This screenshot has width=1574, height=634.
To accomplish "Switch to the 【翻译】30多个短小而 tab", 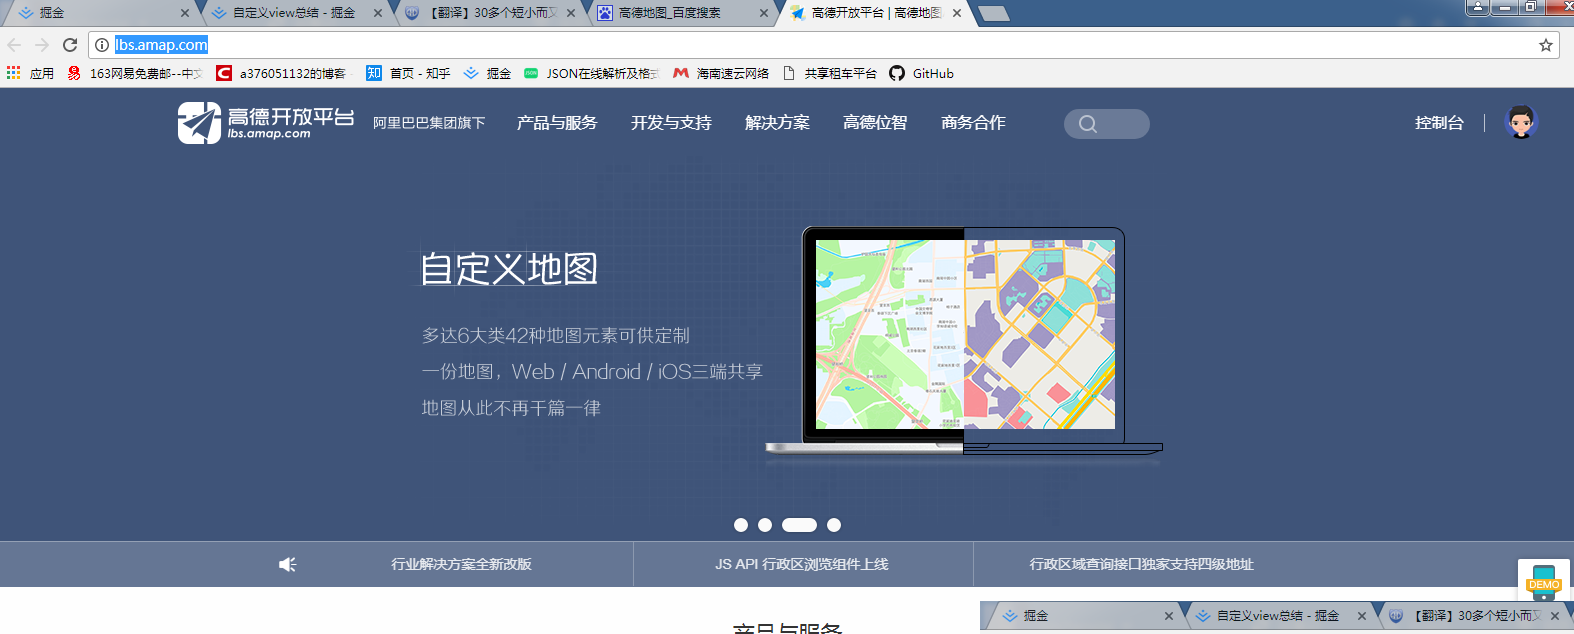I will [490, 13].
